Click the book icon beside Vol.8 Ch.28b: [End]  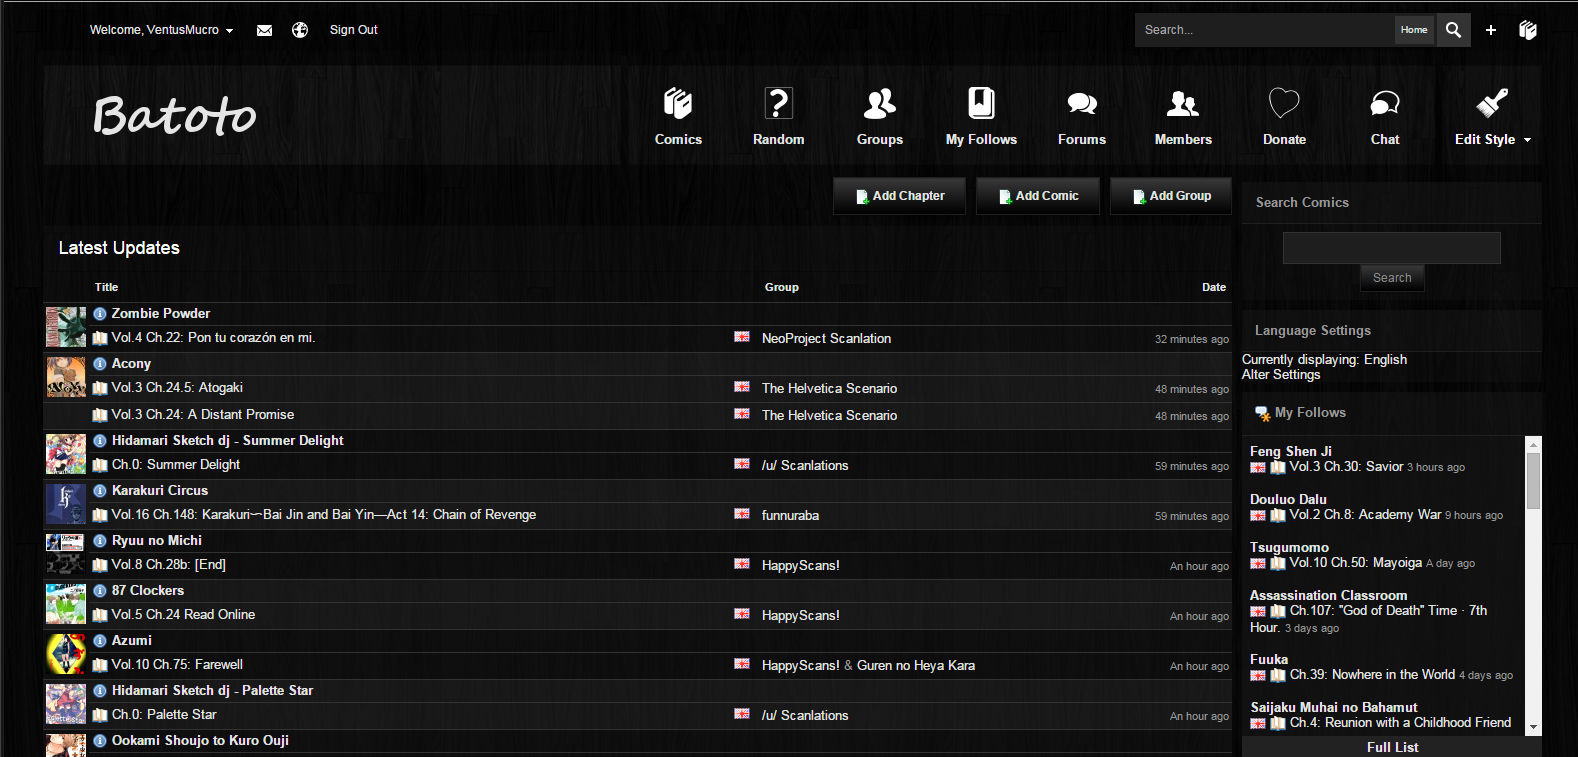100,565
